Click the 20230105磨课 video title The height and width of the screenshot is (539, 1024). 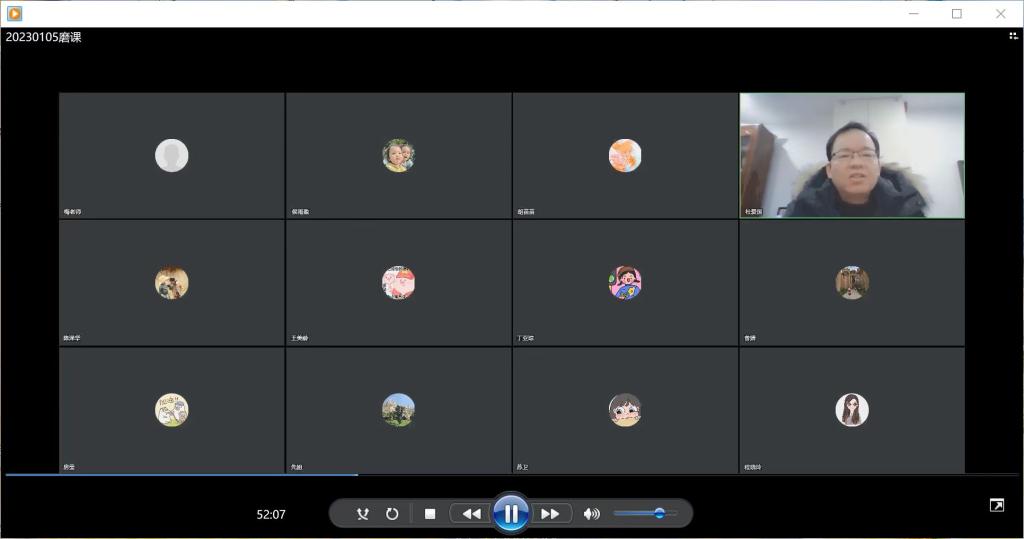pyautogui.click(x=43, y=37)
